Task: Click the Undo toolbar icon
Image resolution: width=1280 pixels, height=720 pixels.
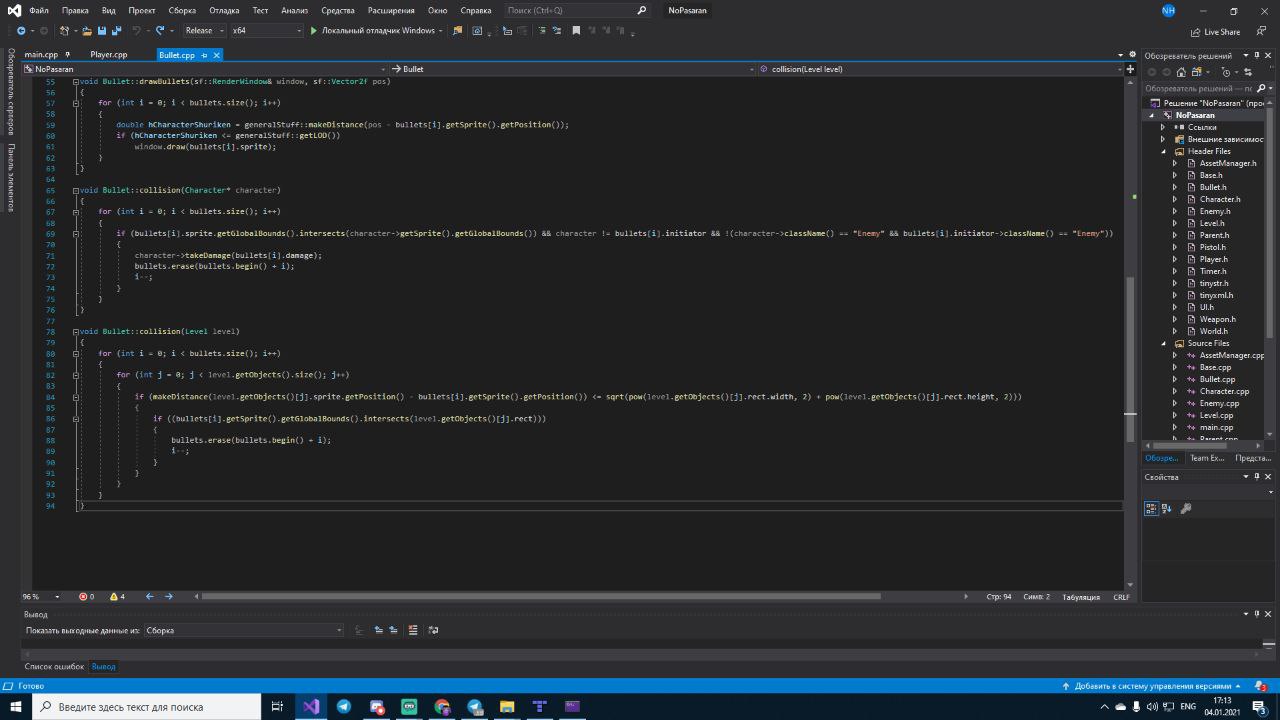Action: coord(137,31)
